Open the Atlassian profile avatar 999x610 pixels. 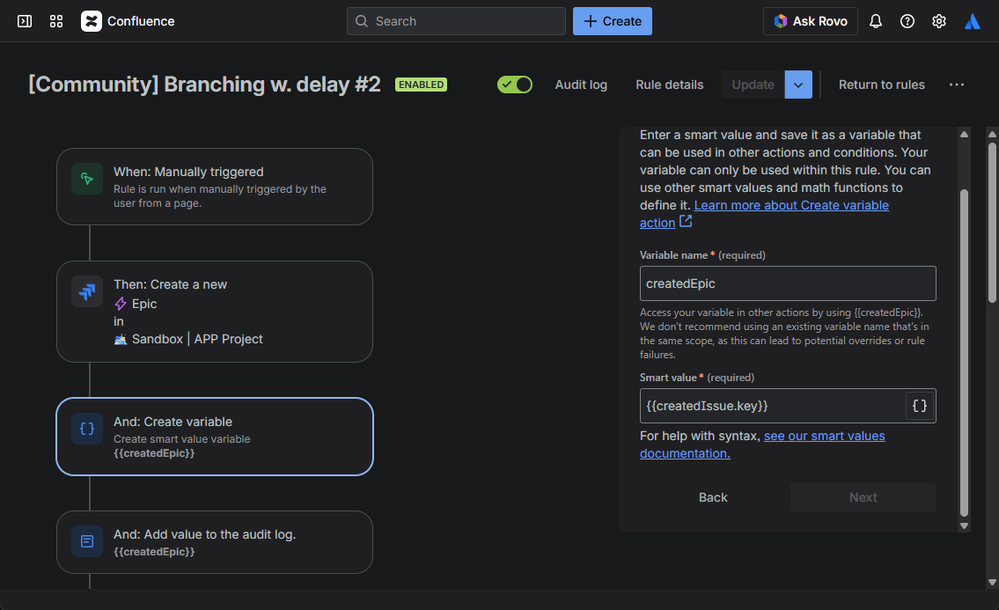tap(972, 21)
